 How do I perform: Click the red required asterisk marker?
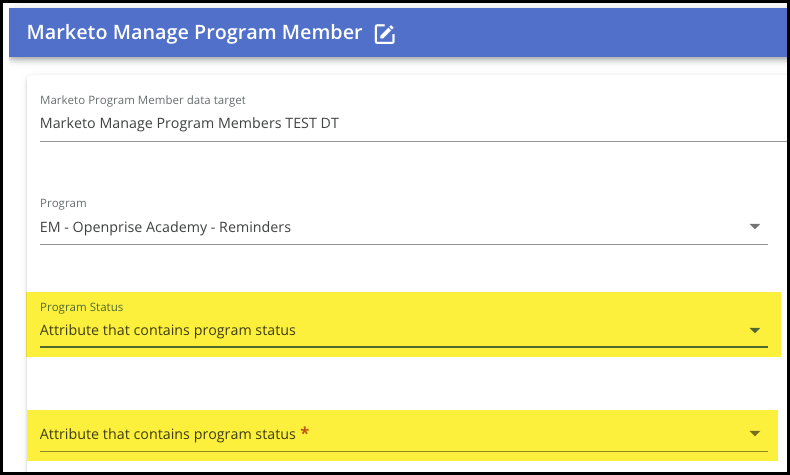click(x=304, y=432)
